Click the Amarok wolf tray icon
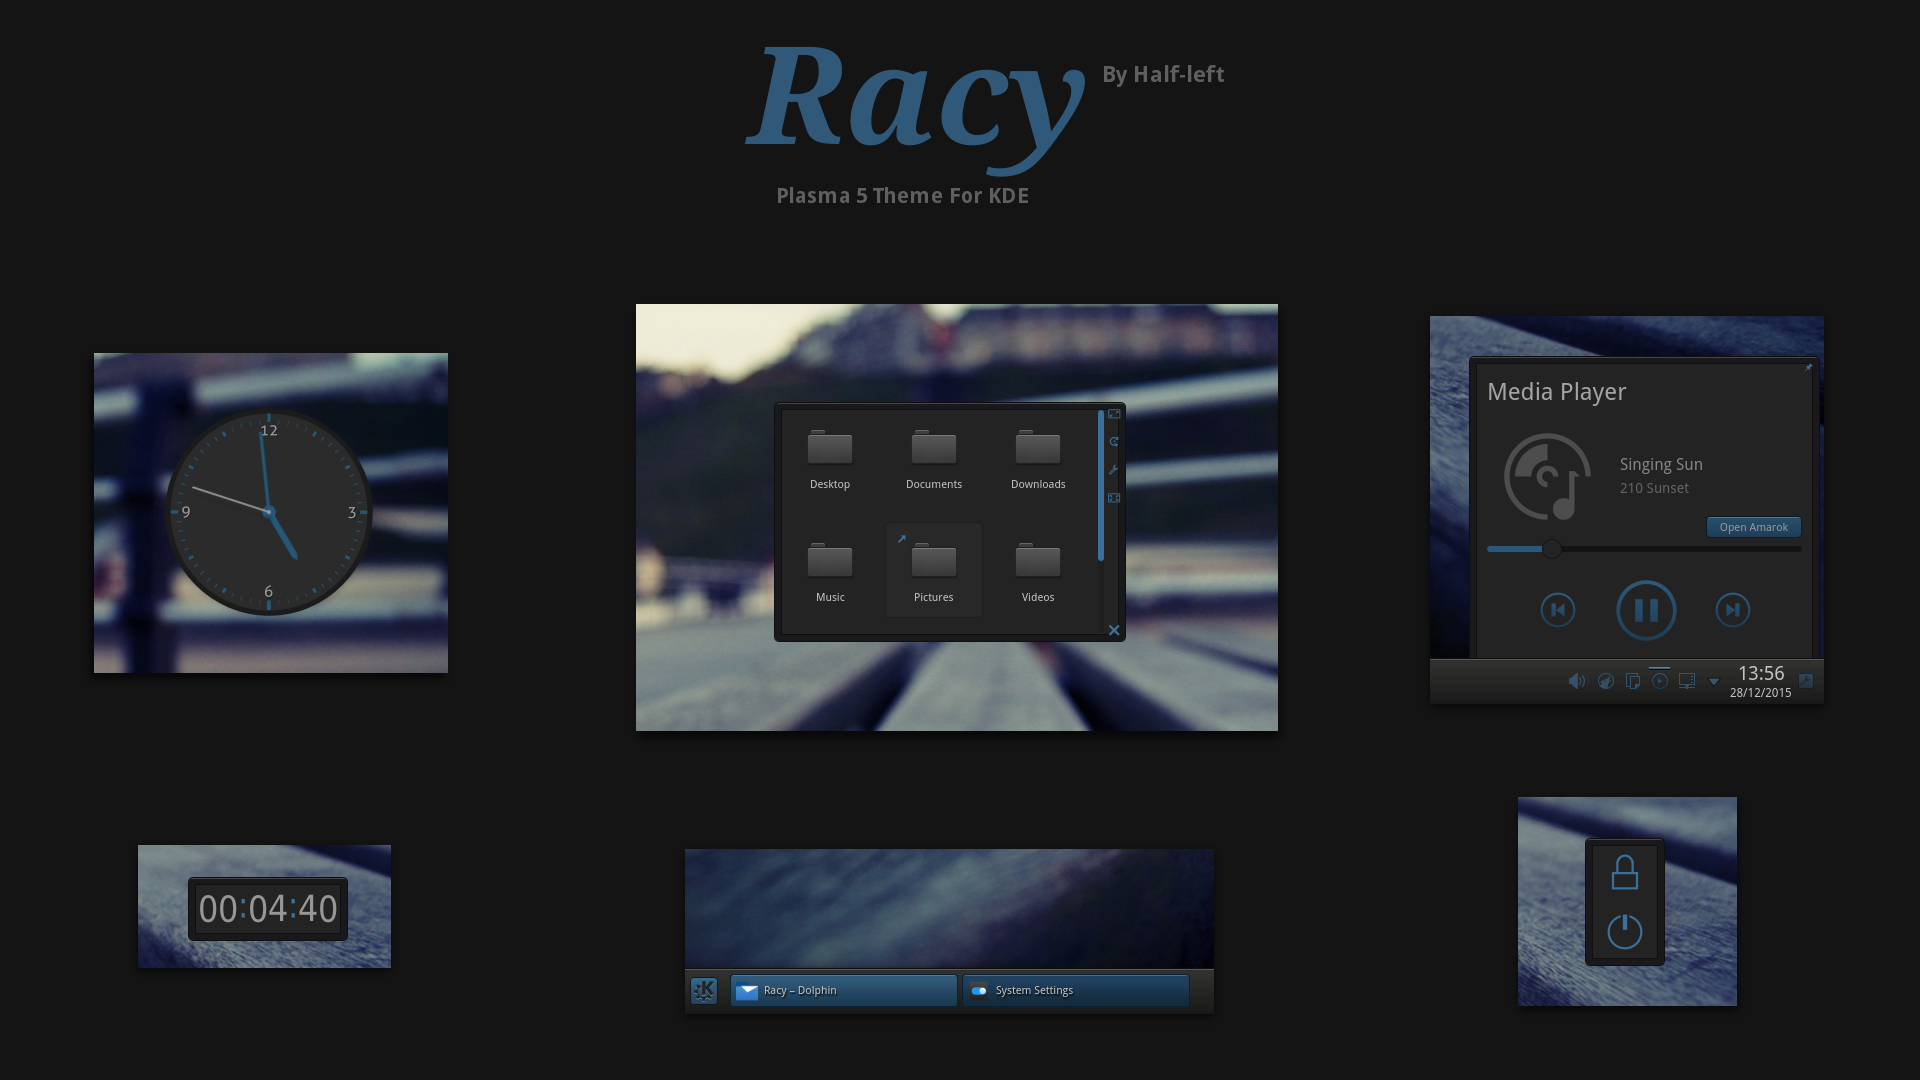This screenshot has height=1080, width=1920. click(1606, 681)
